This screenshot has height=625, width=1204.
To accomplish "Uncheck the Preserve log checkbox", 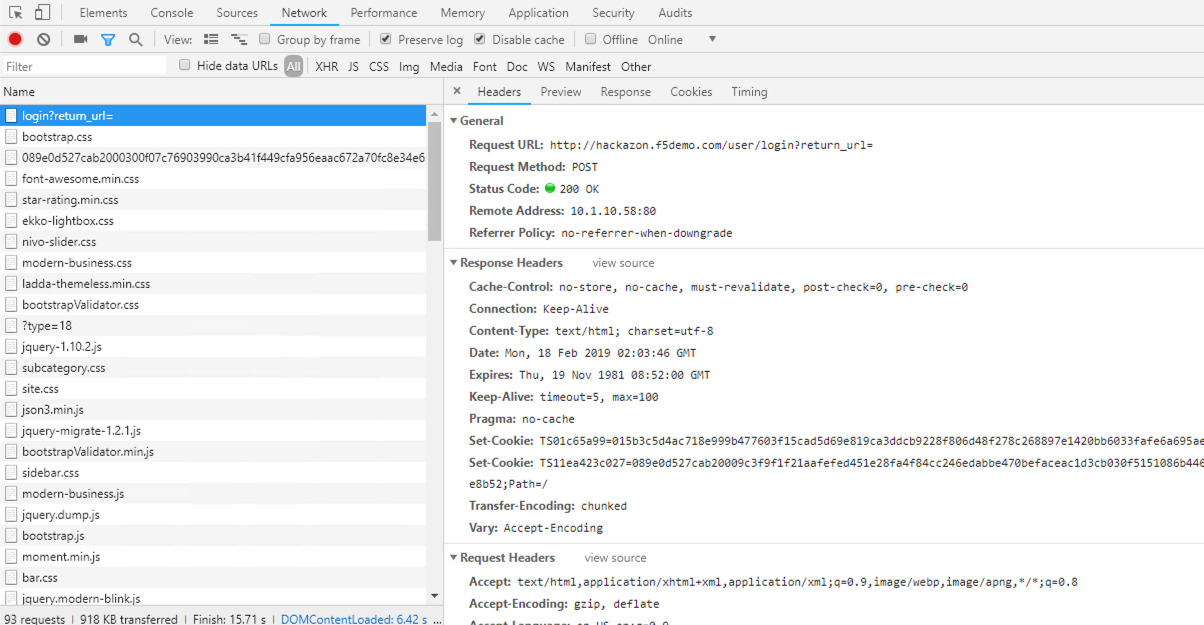I will click(x=386, y=39).
